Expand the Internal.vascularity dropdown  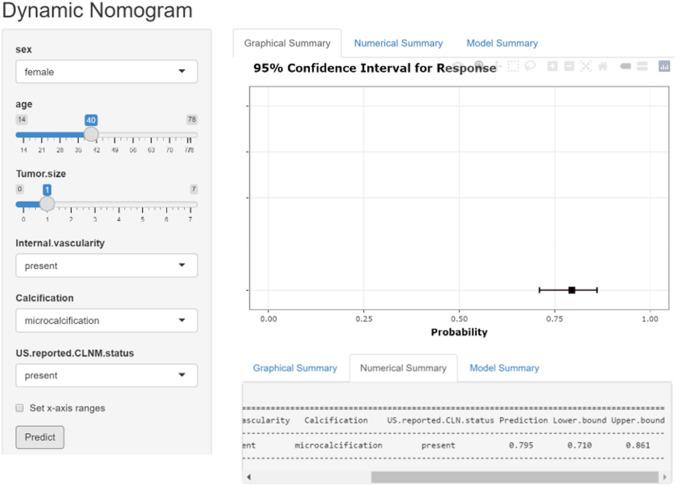(x=106, y=266)
